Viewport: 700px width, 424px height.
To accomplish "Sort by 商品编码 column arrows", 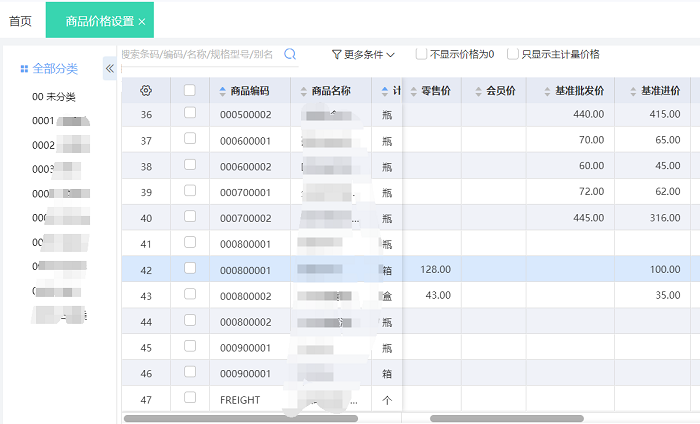I will (x=223, y=91).
